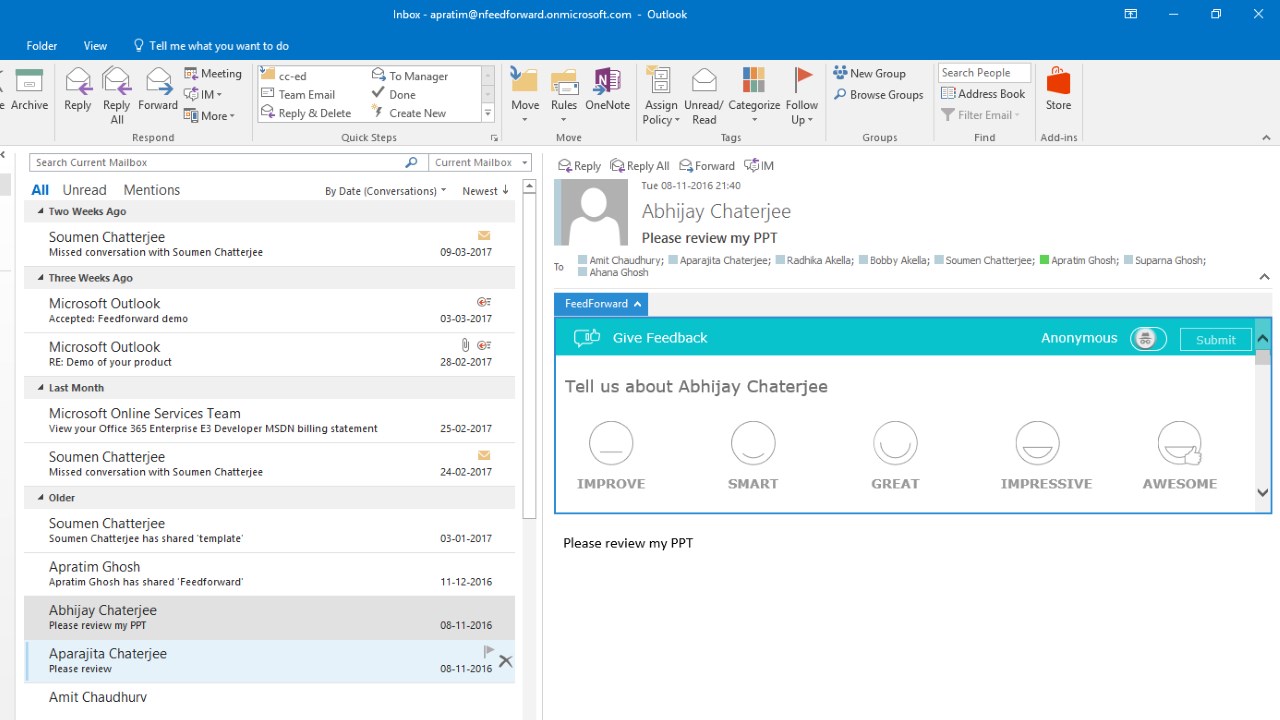Click the search magnifier in the mailbox search

click(411, 162)
